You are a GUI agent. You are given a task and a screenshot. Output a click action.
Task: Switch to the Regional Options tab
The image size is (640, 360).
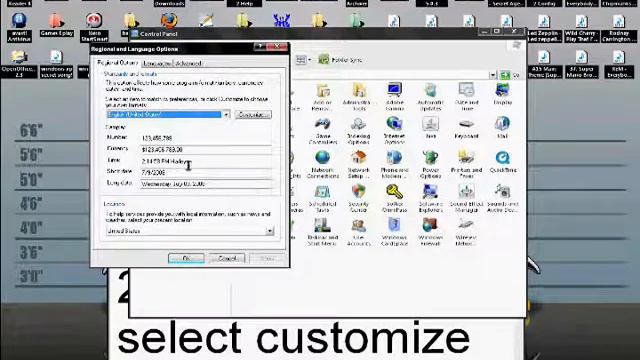point(118,63)
